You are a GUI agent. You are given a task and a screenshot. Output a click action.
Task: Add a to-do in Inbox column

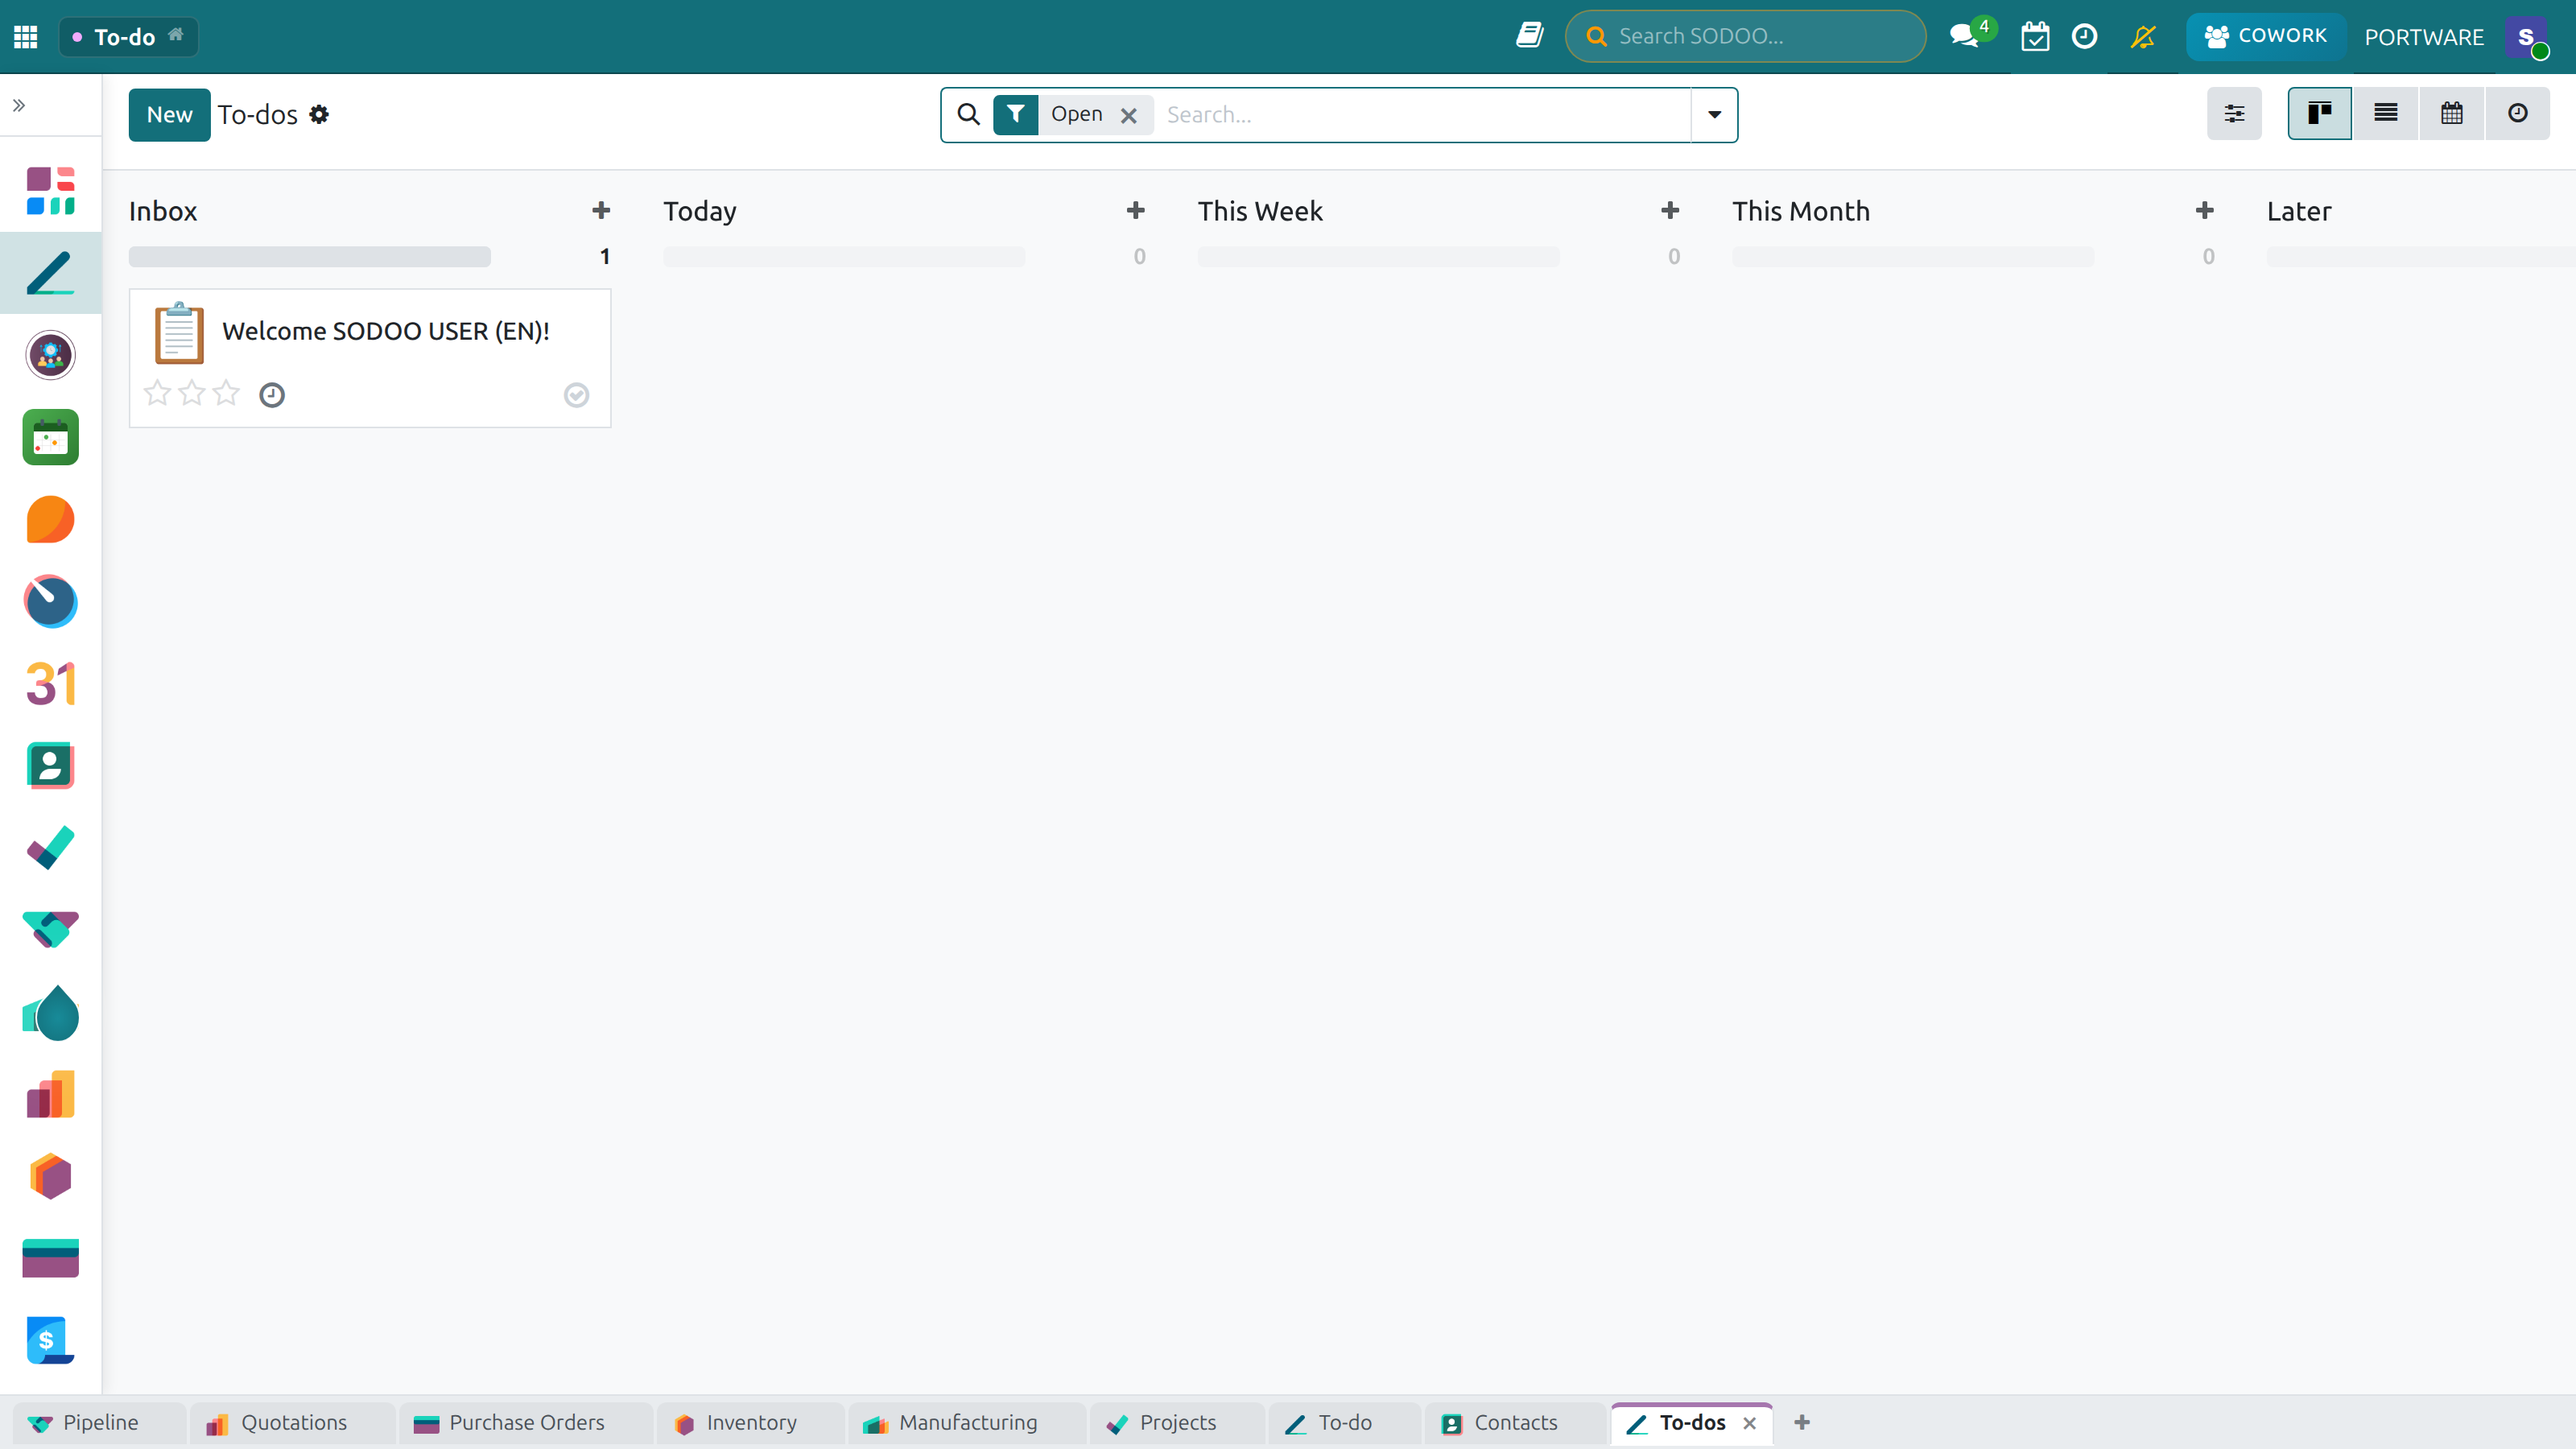(x=601, y=210)
